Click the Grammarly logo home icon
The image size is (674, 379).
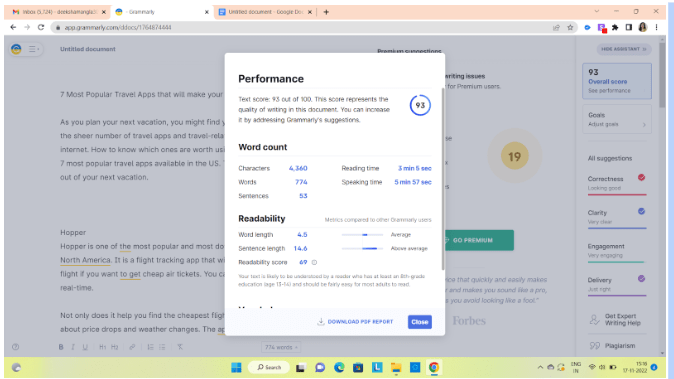point(16,49)
